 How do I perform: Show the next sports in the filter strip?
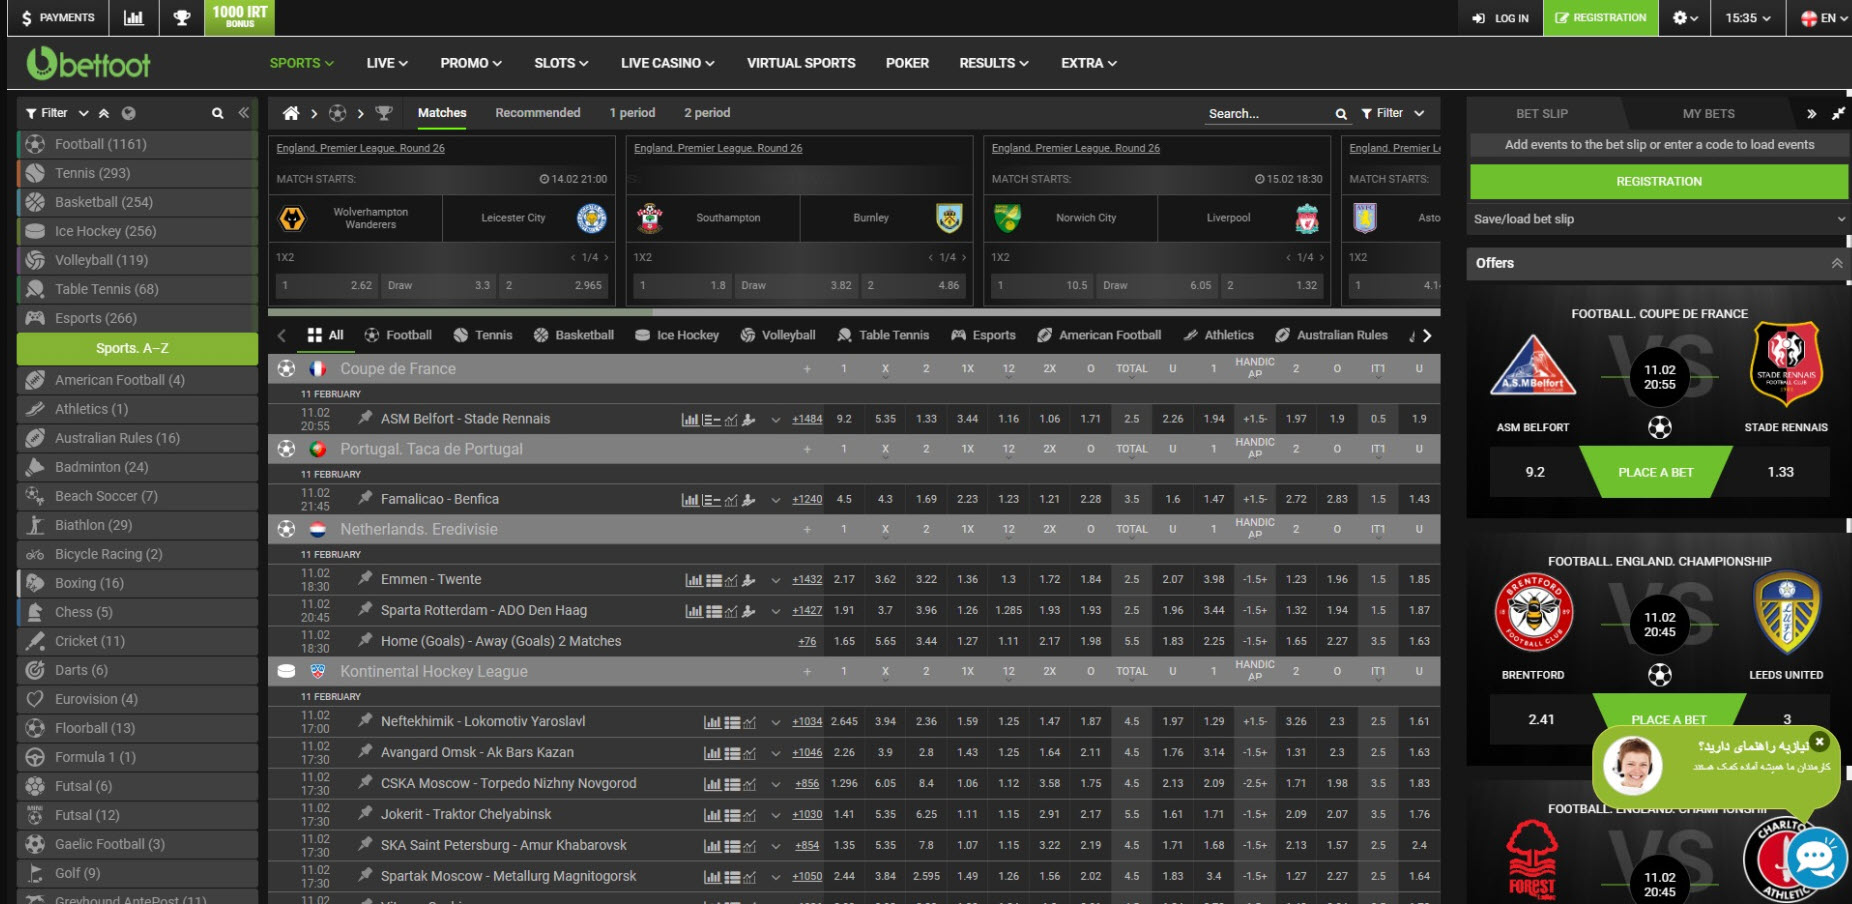pos(1427,336)
